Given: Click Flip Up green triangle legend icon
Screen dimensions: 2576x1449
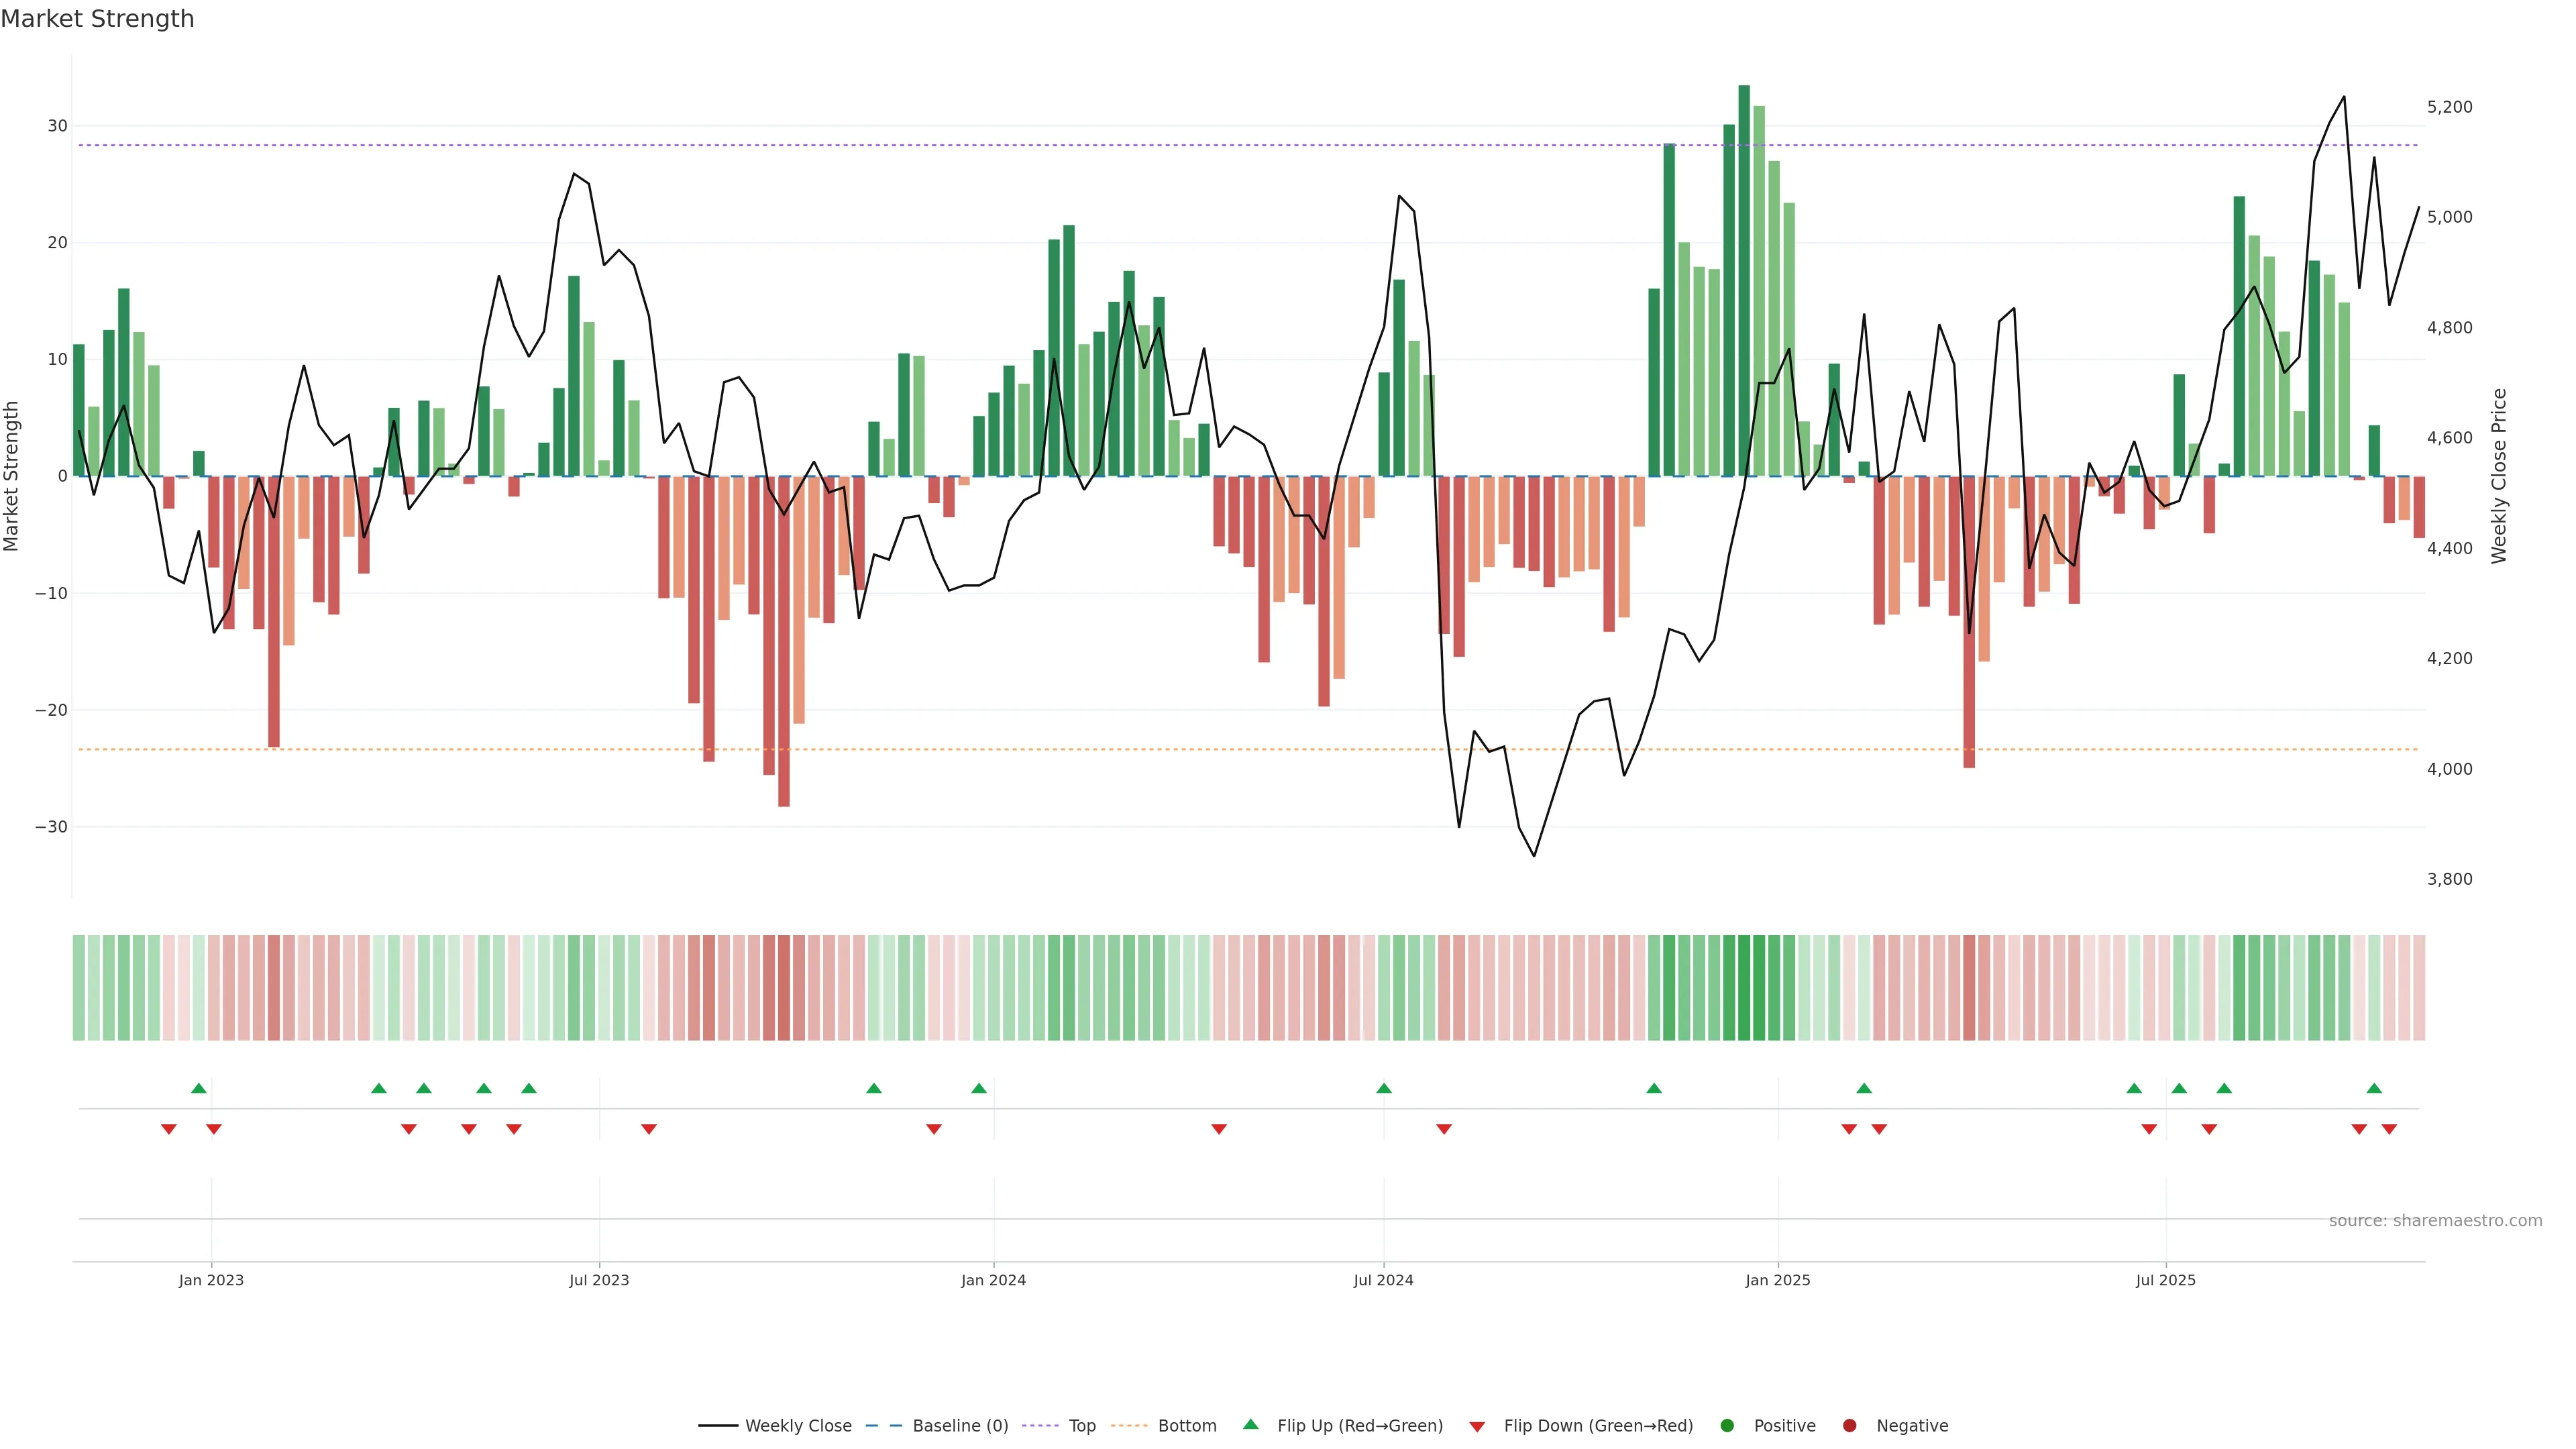Looking at the screenshot, I should pyautogui.click(x=1250, y=1425).
